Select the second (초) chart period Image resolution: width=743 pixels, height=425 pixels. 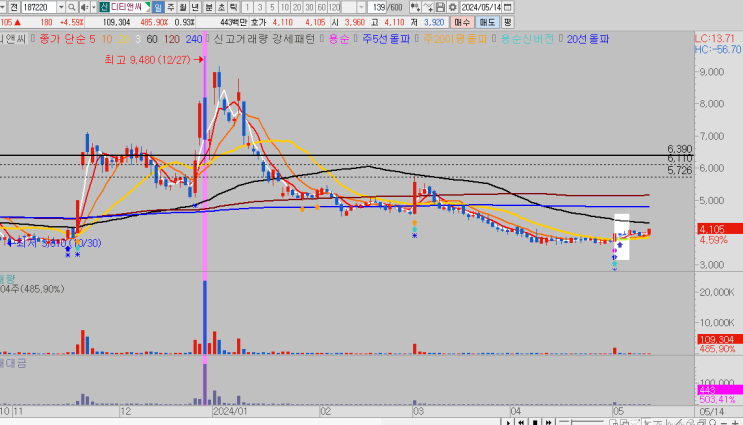[x=221, y=7]
